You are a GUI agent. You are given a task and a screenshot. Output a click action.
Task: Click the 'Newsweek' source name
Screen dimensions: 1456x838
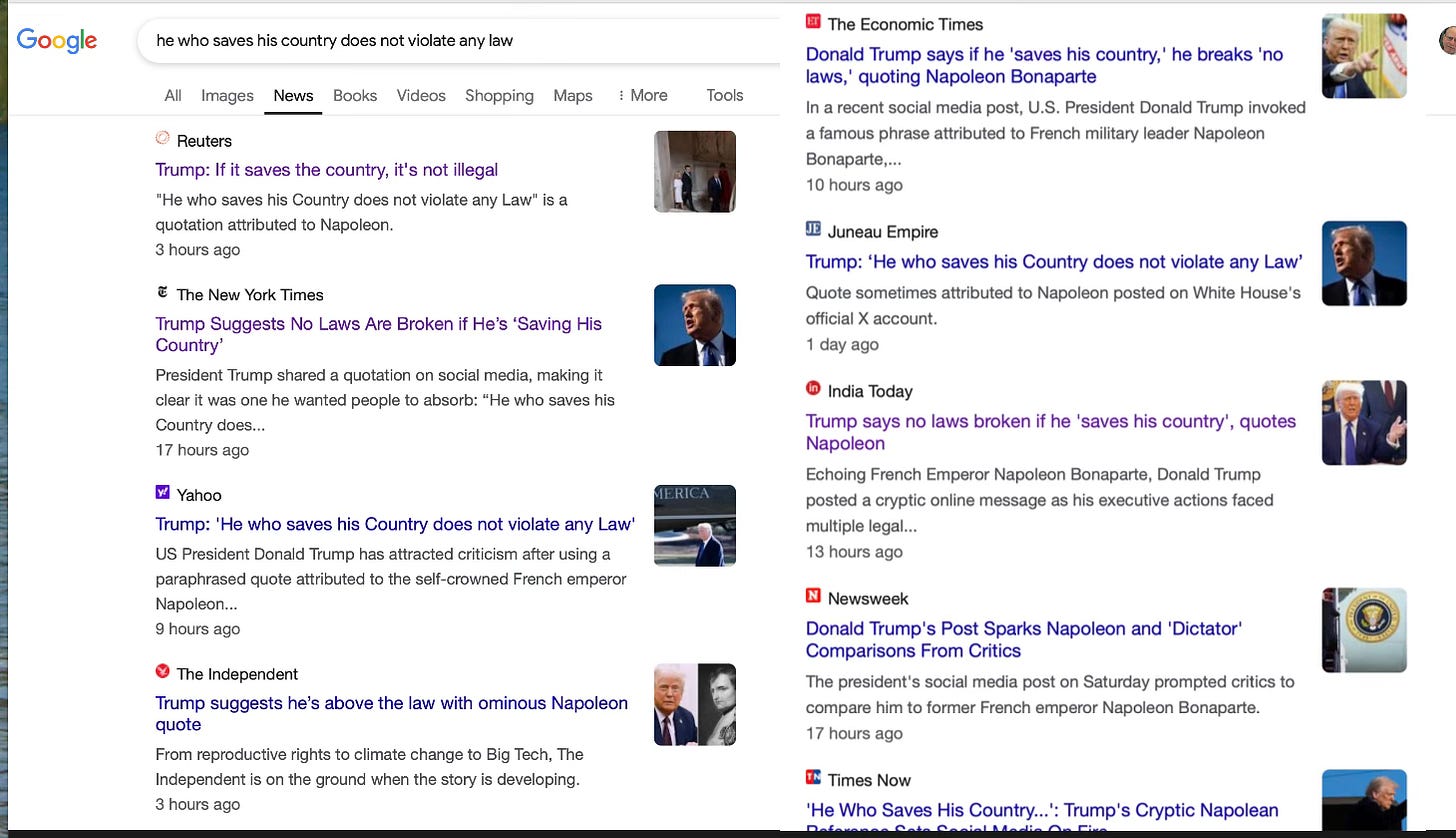tap(868, 598)
